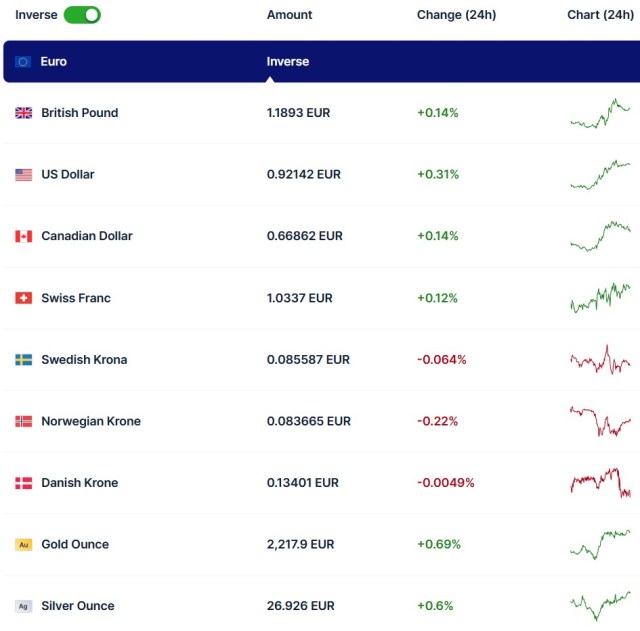The width and height of the screenshot is (640, 631).
Task: Toggle the Inverse switch off
Action: point(82,15)
